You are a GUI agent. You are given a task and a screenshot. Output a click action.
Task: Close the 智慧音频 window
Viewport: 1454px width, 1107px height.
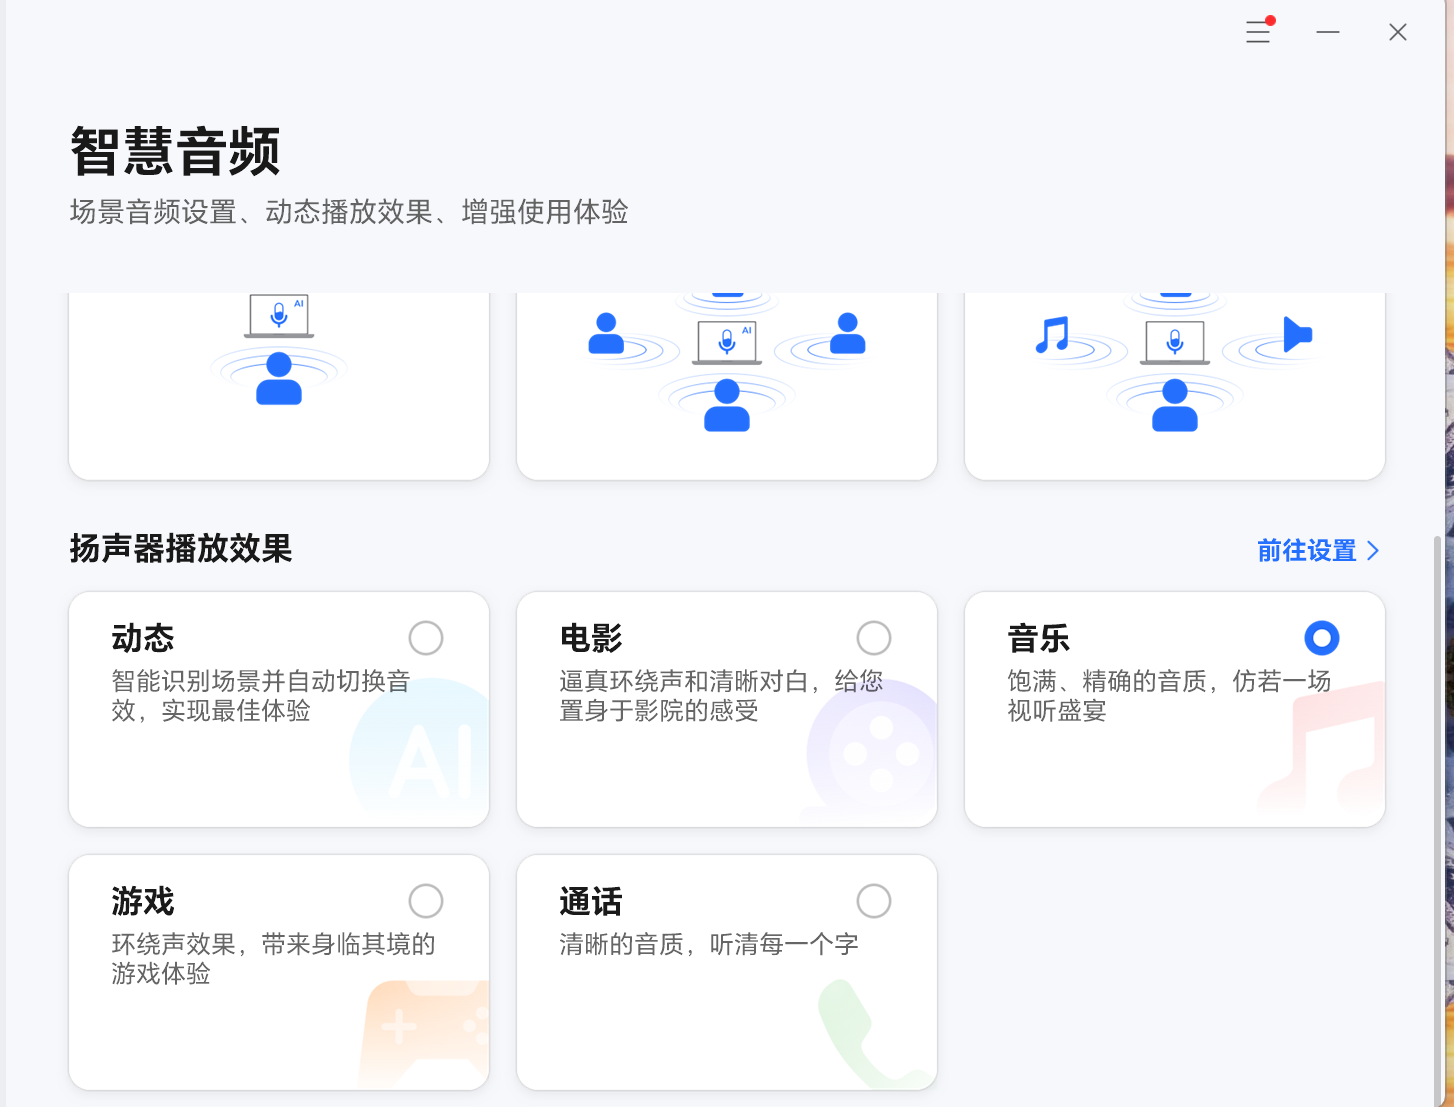click(x=1398, y=33)
